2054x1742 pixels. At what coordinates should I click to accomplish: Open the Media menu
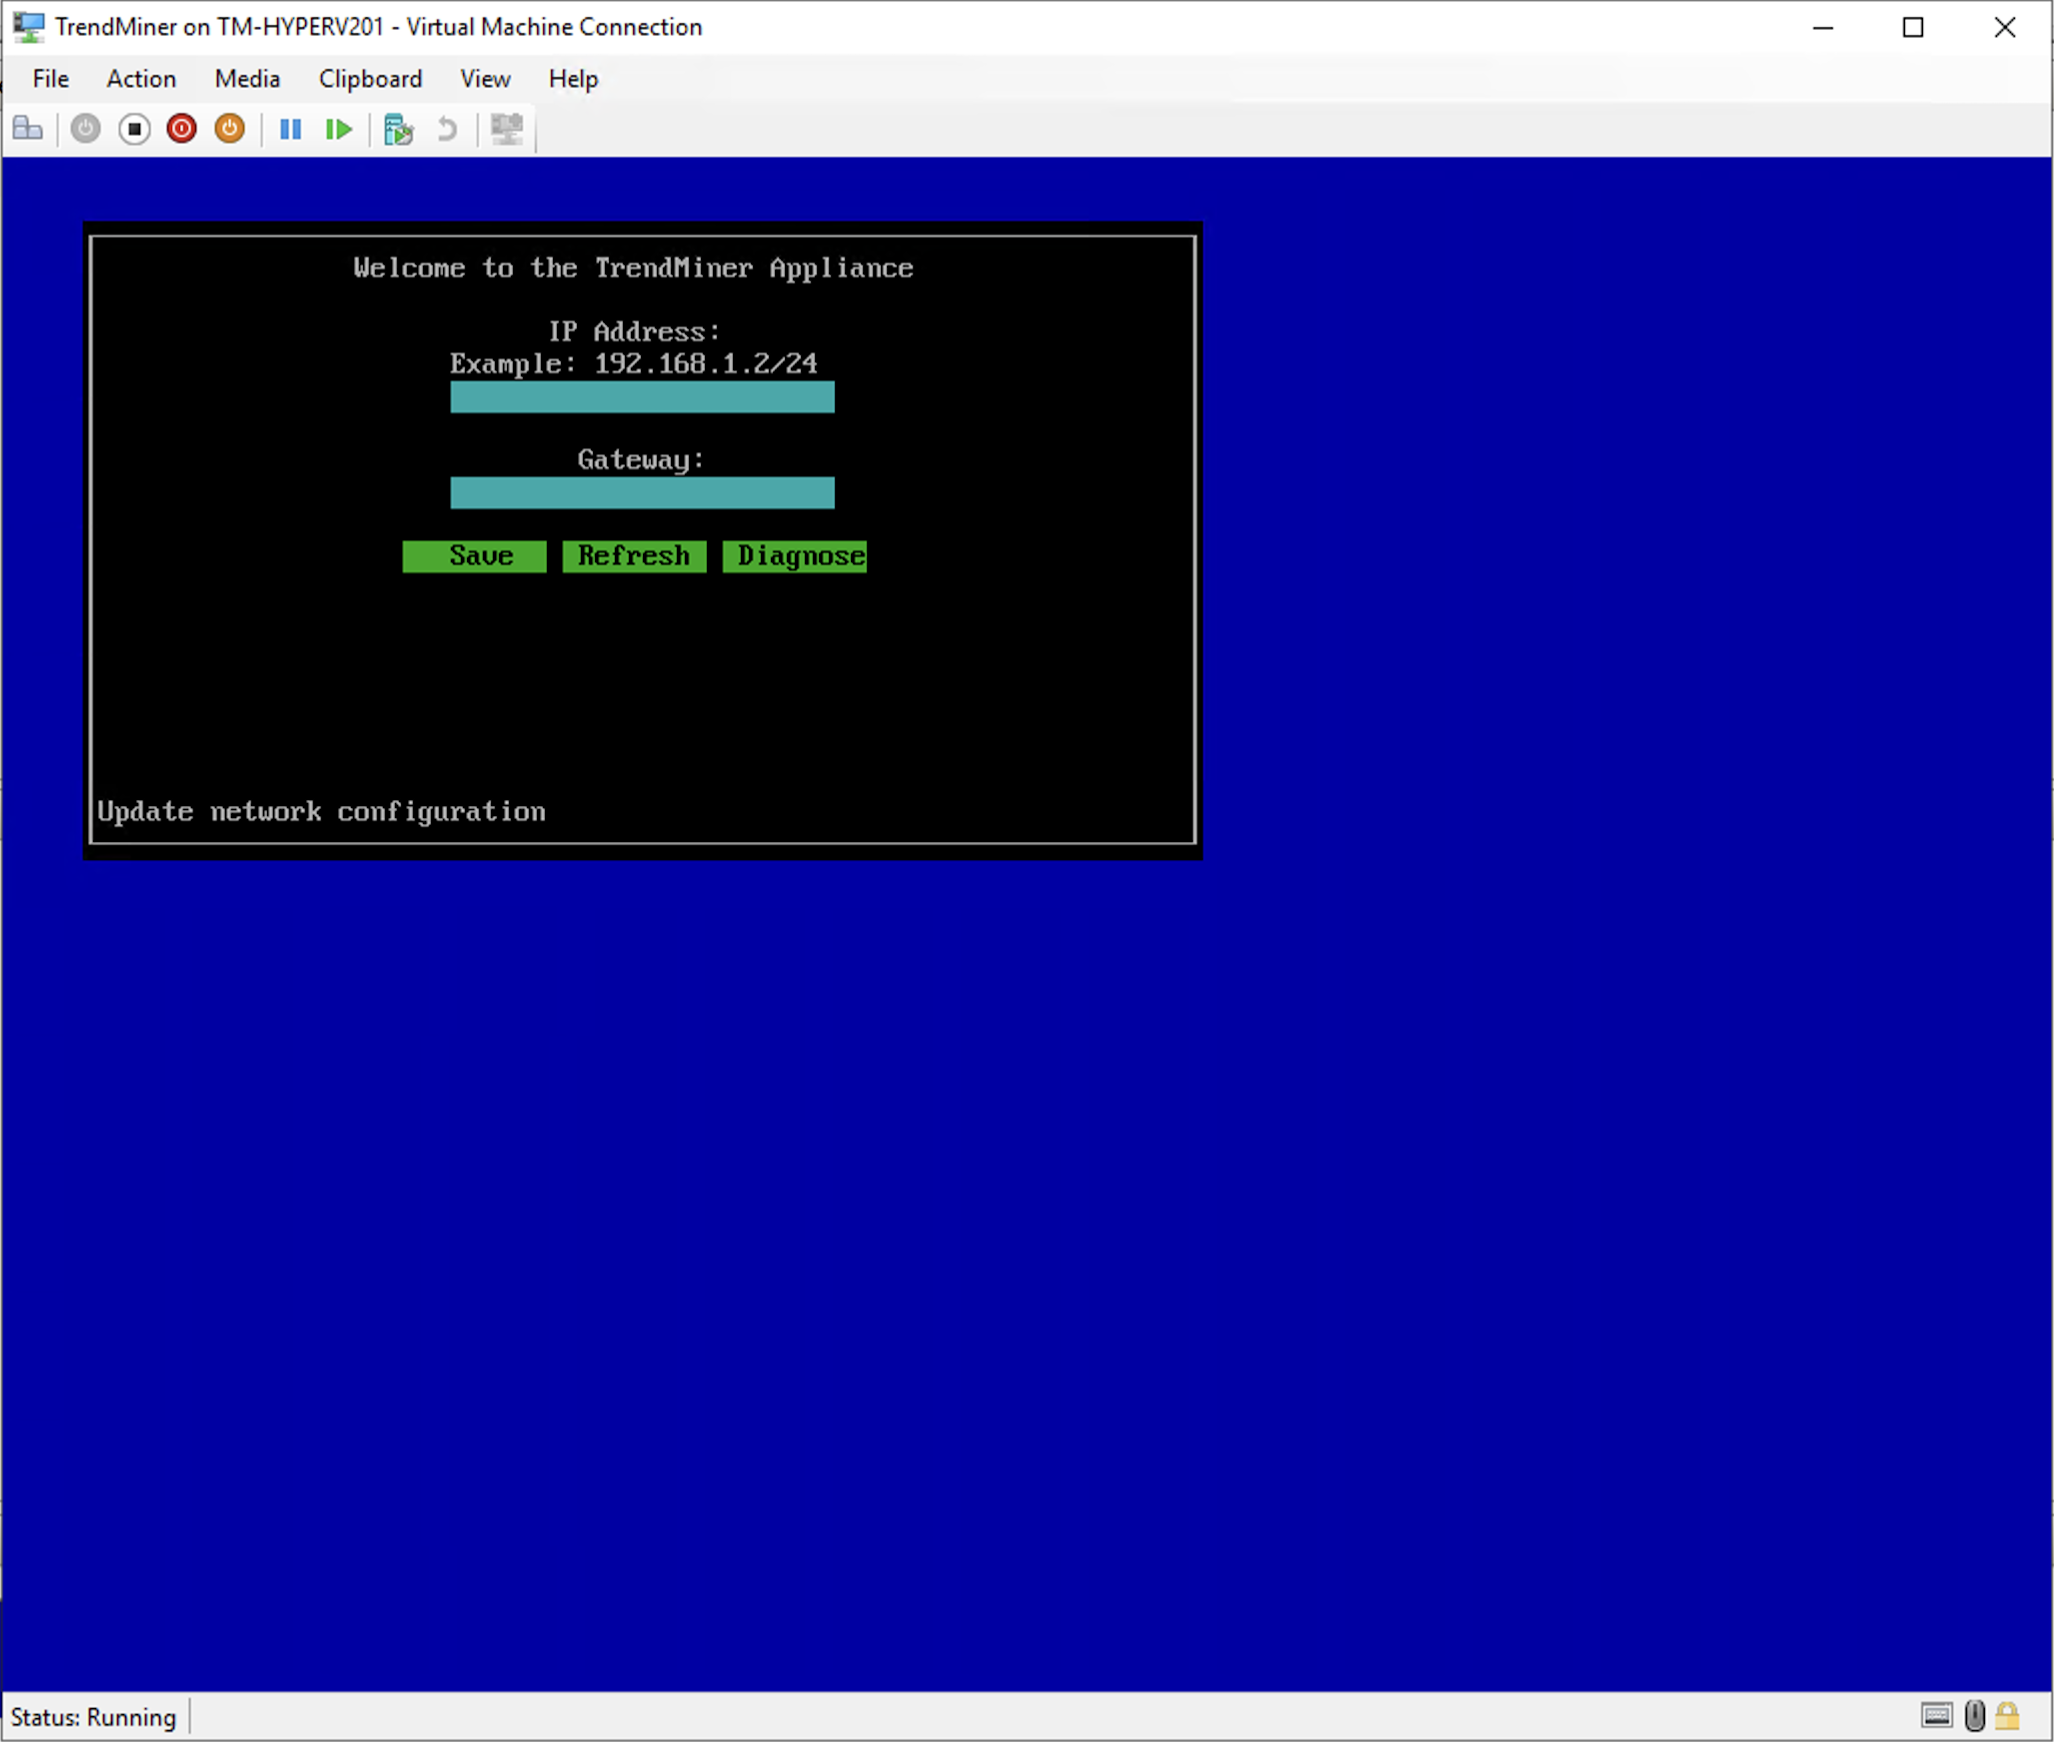click(246, 79)
